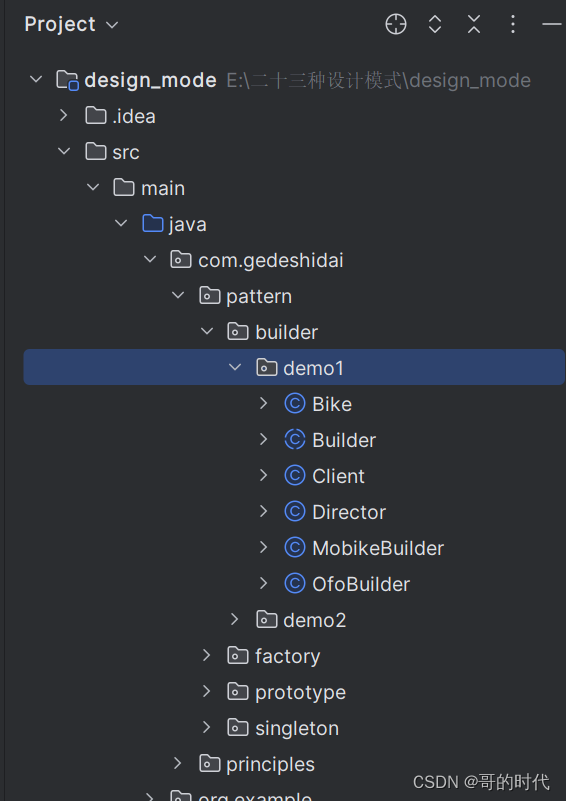Select the Director class
The image size is (566, 801).
(349, 512)
